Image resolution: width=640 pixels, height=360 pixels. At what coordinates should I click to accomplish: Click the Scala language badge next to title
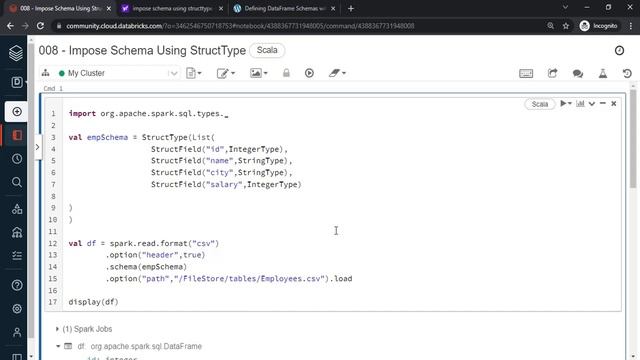tap(267, 50)
